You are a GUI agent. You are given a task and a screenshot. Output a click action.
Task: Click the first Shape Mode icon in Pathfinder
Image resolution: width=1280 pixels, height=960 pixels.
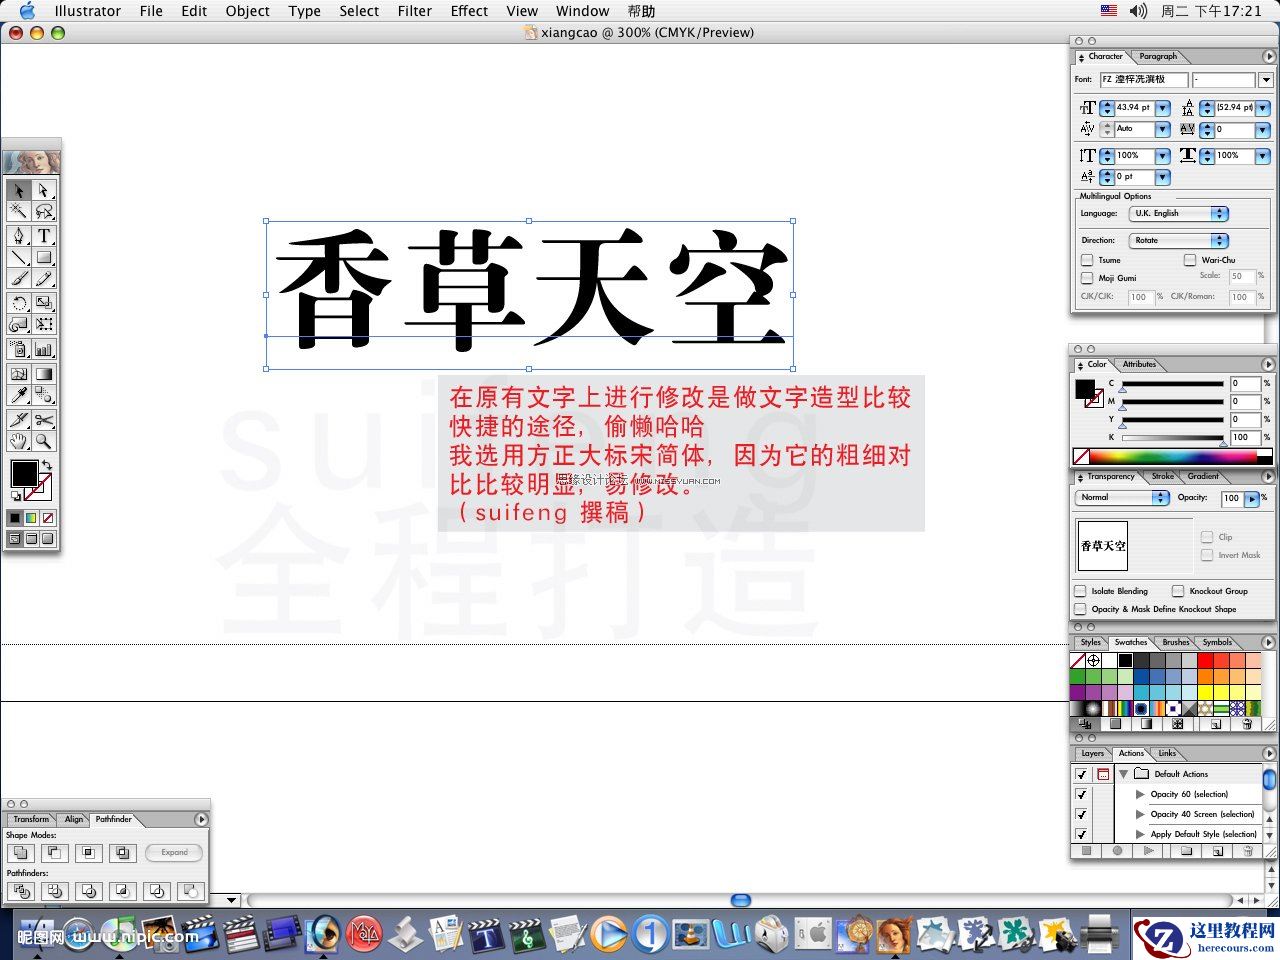21,852
